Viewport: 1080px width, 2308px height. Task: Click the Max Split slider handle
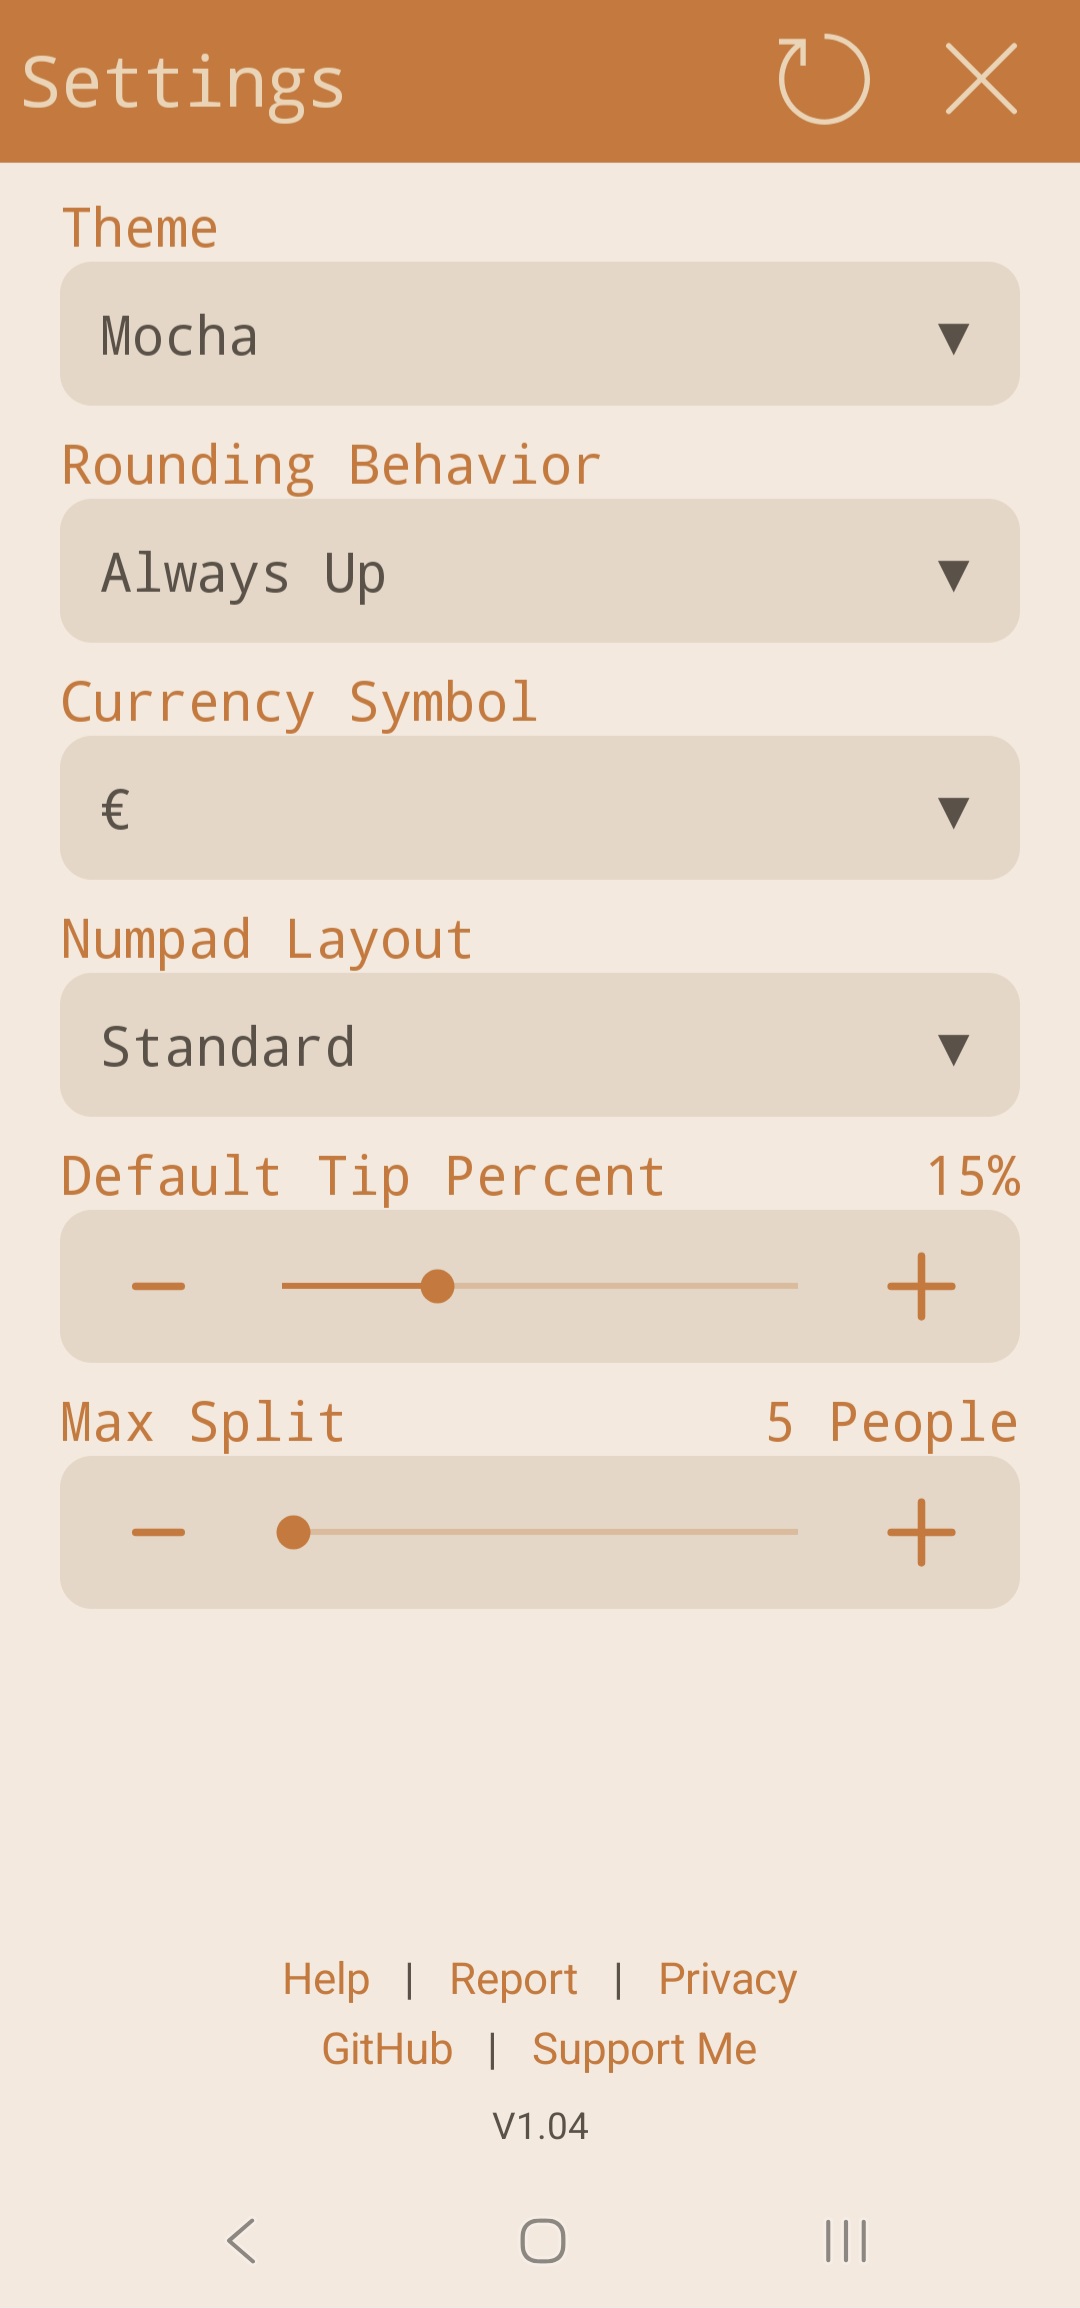293,1532
